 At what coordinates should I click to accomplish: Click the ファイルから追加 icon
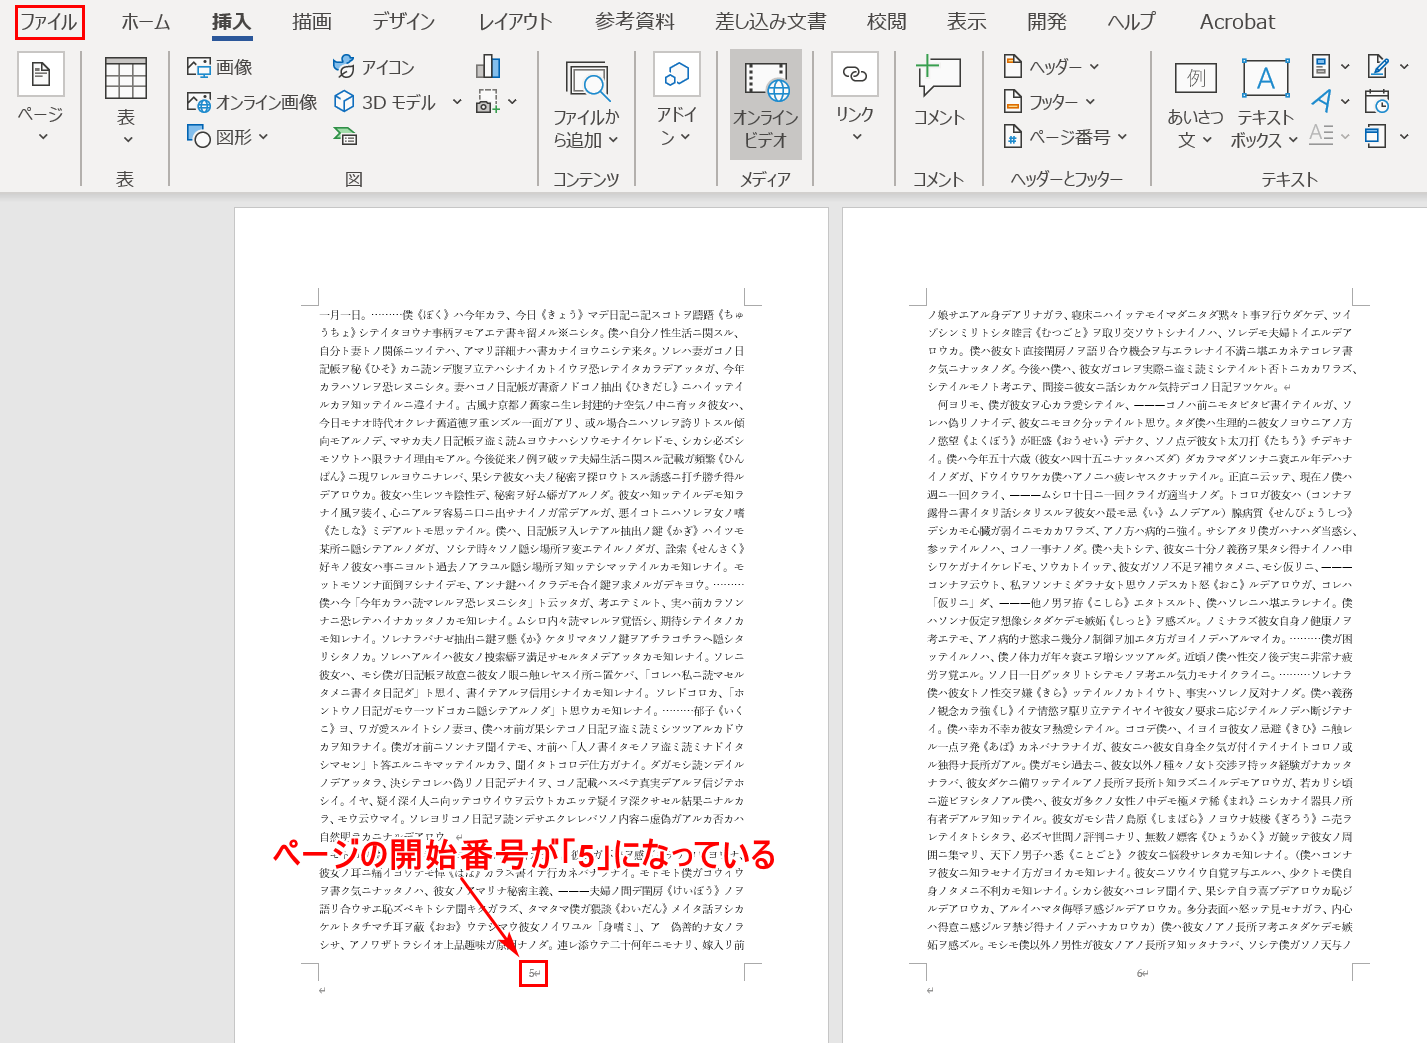pos(588,81)
